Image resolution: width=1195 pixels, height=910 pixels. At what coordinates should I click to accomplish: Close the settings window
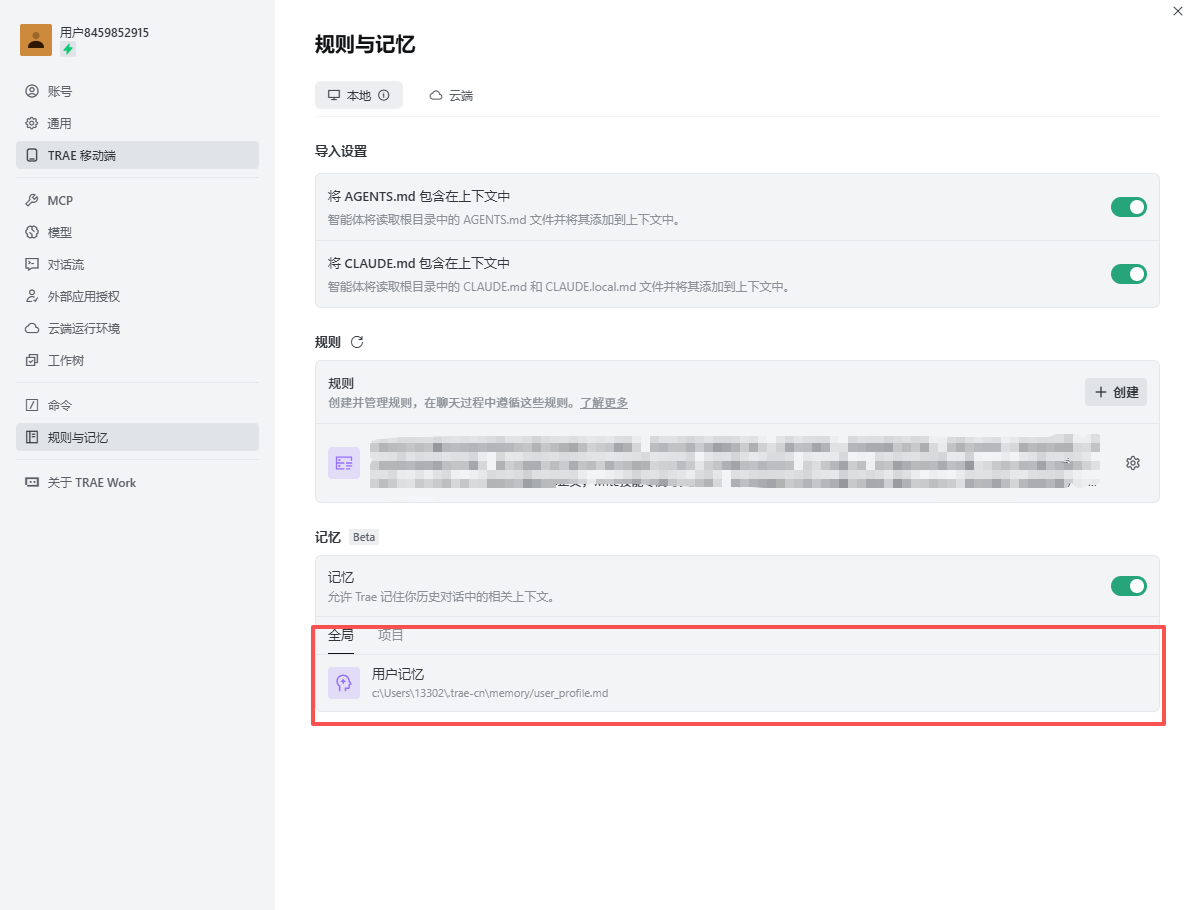point(1177,11)
